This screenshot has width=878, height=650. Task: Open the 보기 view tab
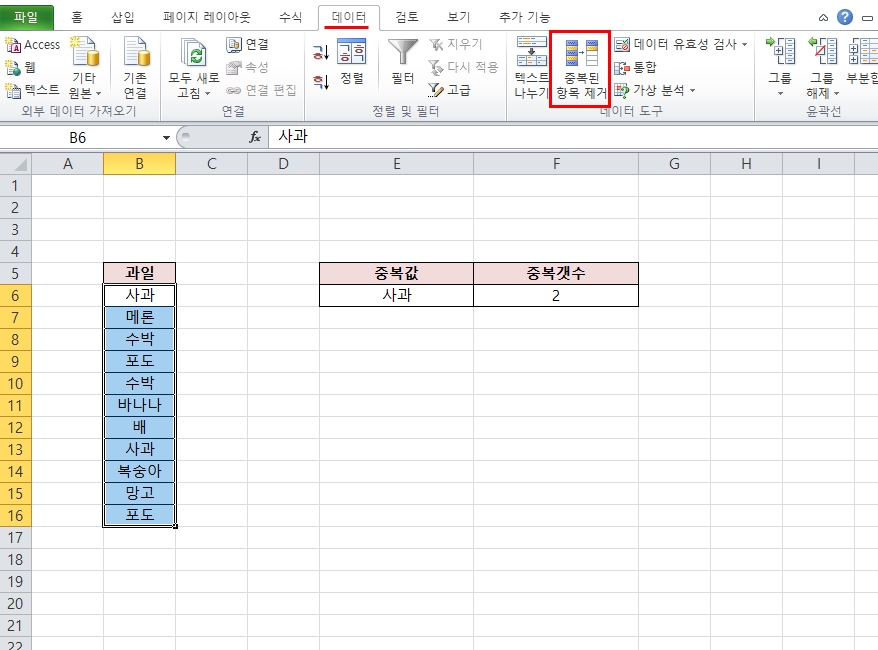tap(458, 17)
